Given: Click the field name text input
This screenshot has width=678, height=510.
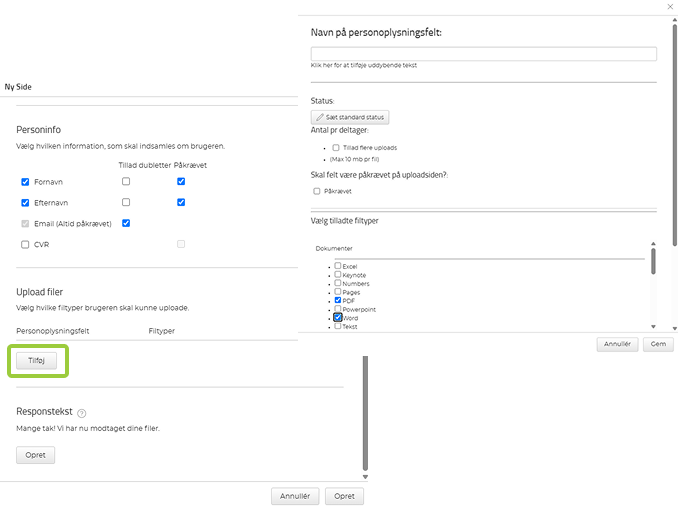Looking at the screenshot, I should click(483, 53).
